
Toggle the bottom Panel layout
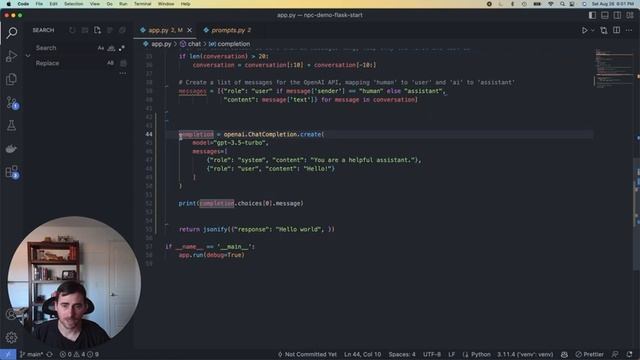[x=605, y=15]
